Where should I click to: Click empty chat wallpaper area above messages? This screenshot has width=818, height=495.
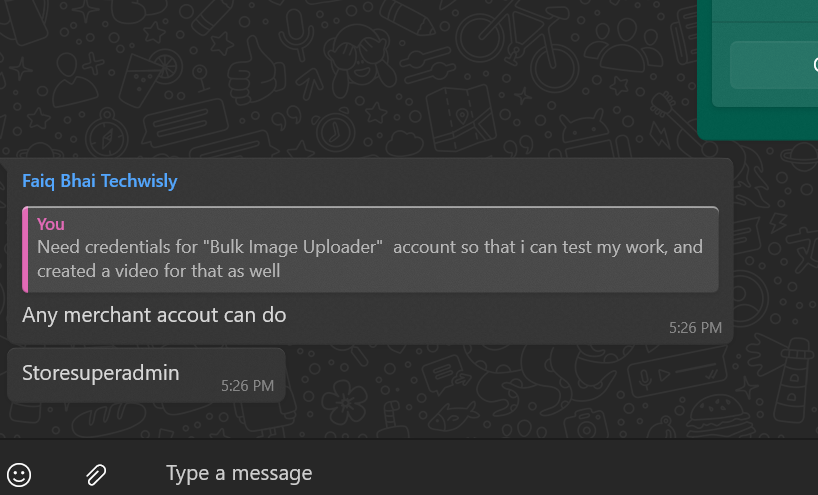[339, 78]
